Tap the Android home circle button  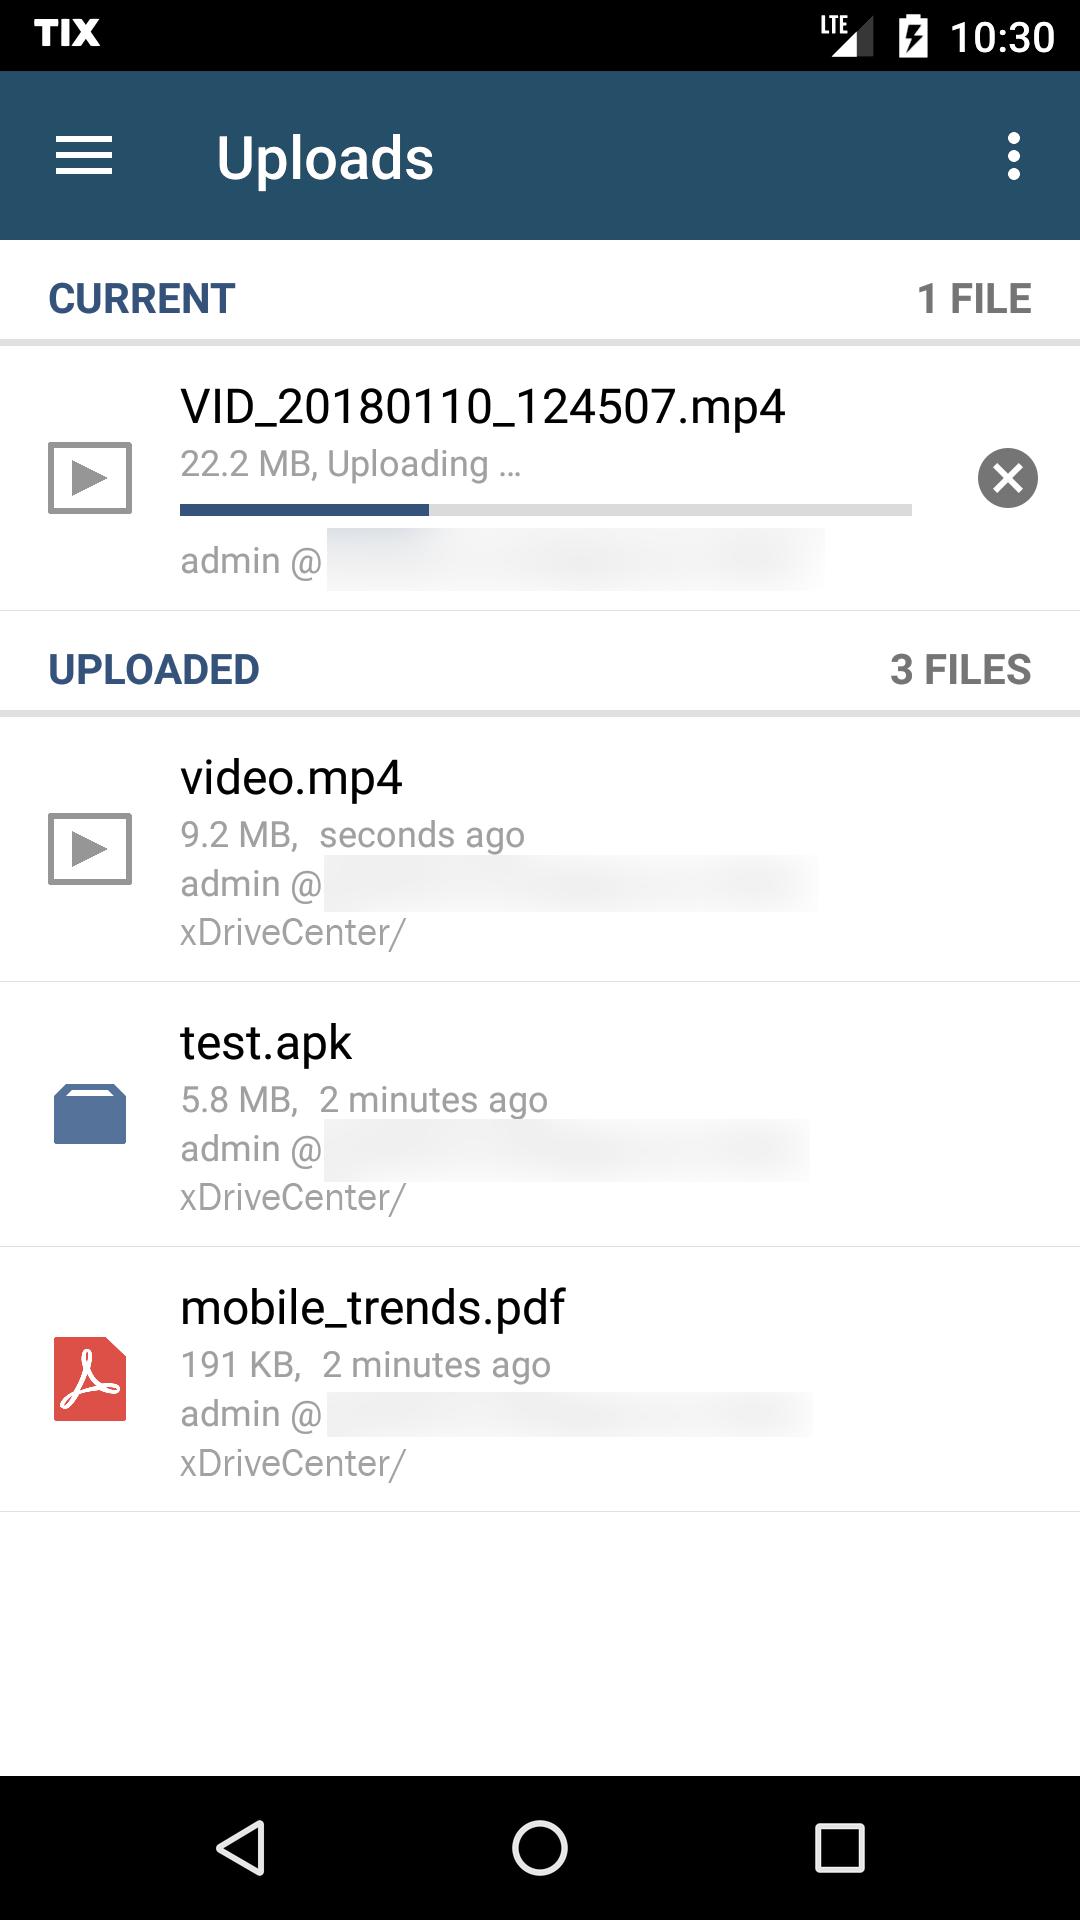[540, 1847]
